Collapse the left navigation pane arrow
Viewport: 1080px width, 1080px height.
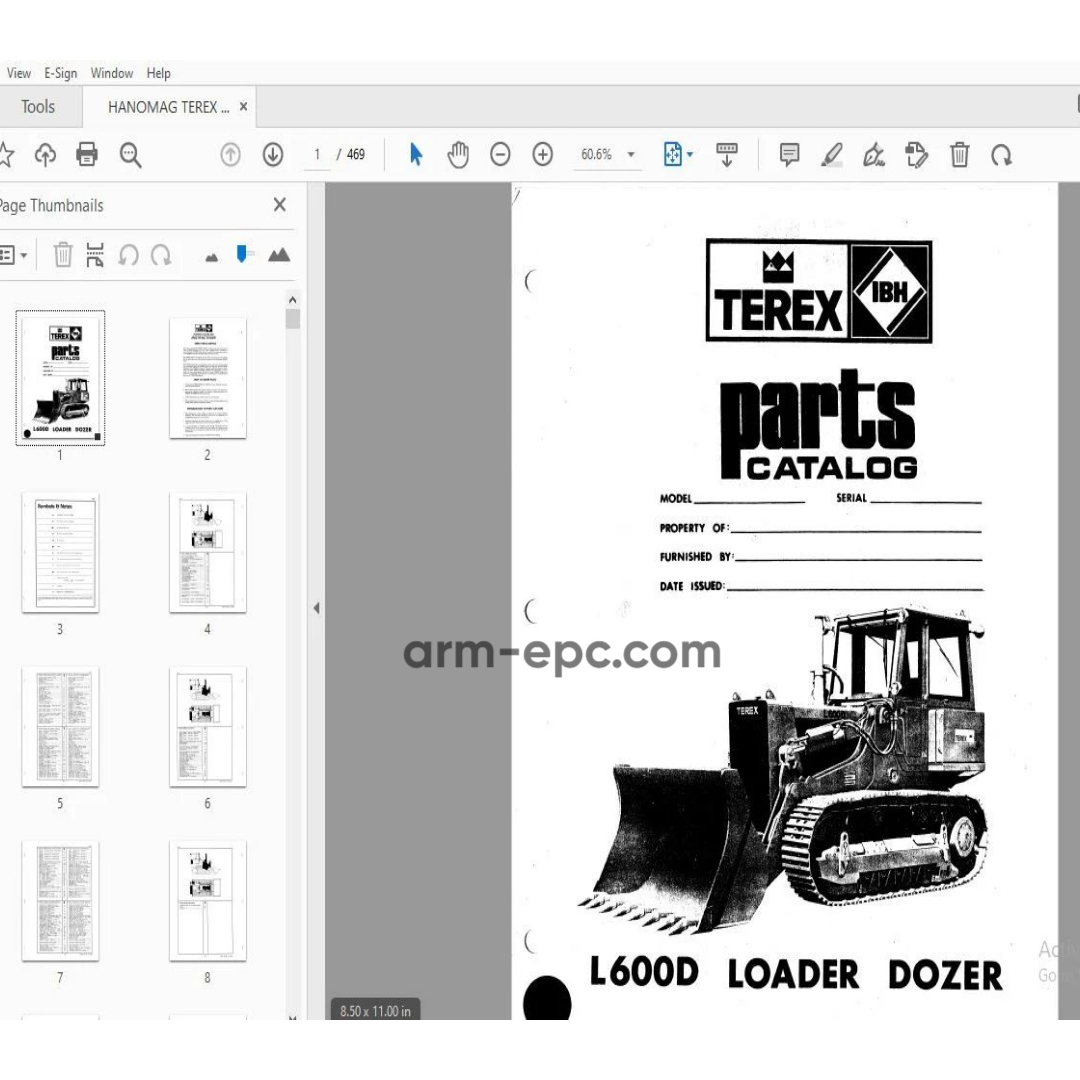[x=316, y=608]
